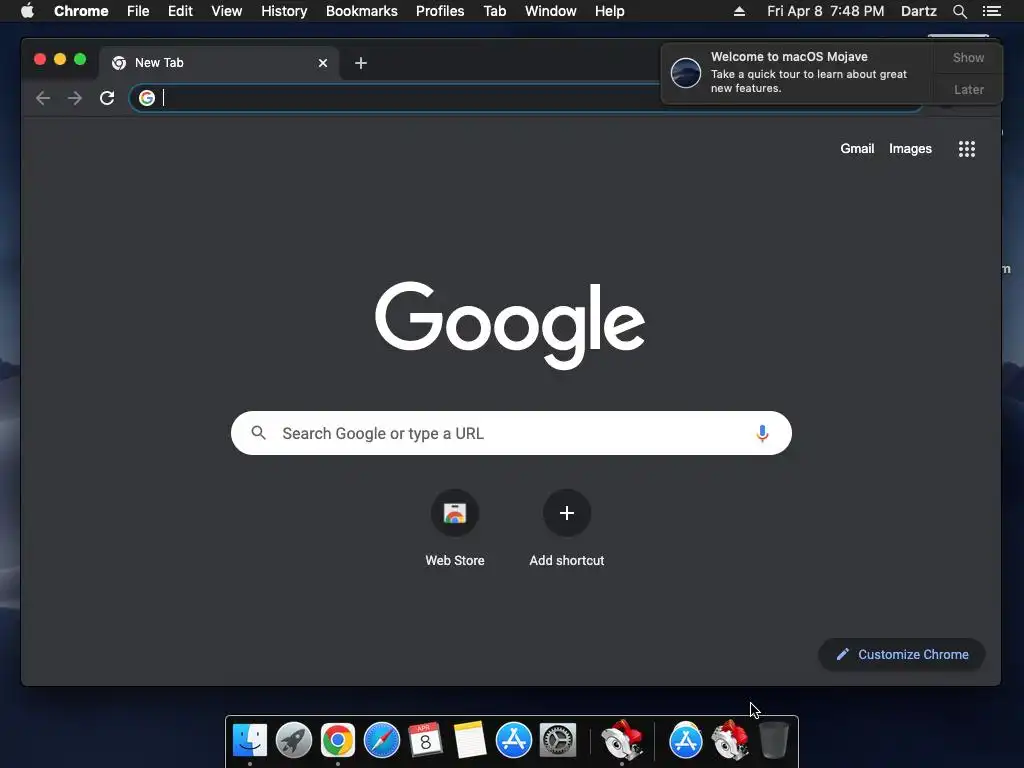This screenshot has height=768, width=1024.
Task: Open the Edit menu
Action: [x=180, y=11]
